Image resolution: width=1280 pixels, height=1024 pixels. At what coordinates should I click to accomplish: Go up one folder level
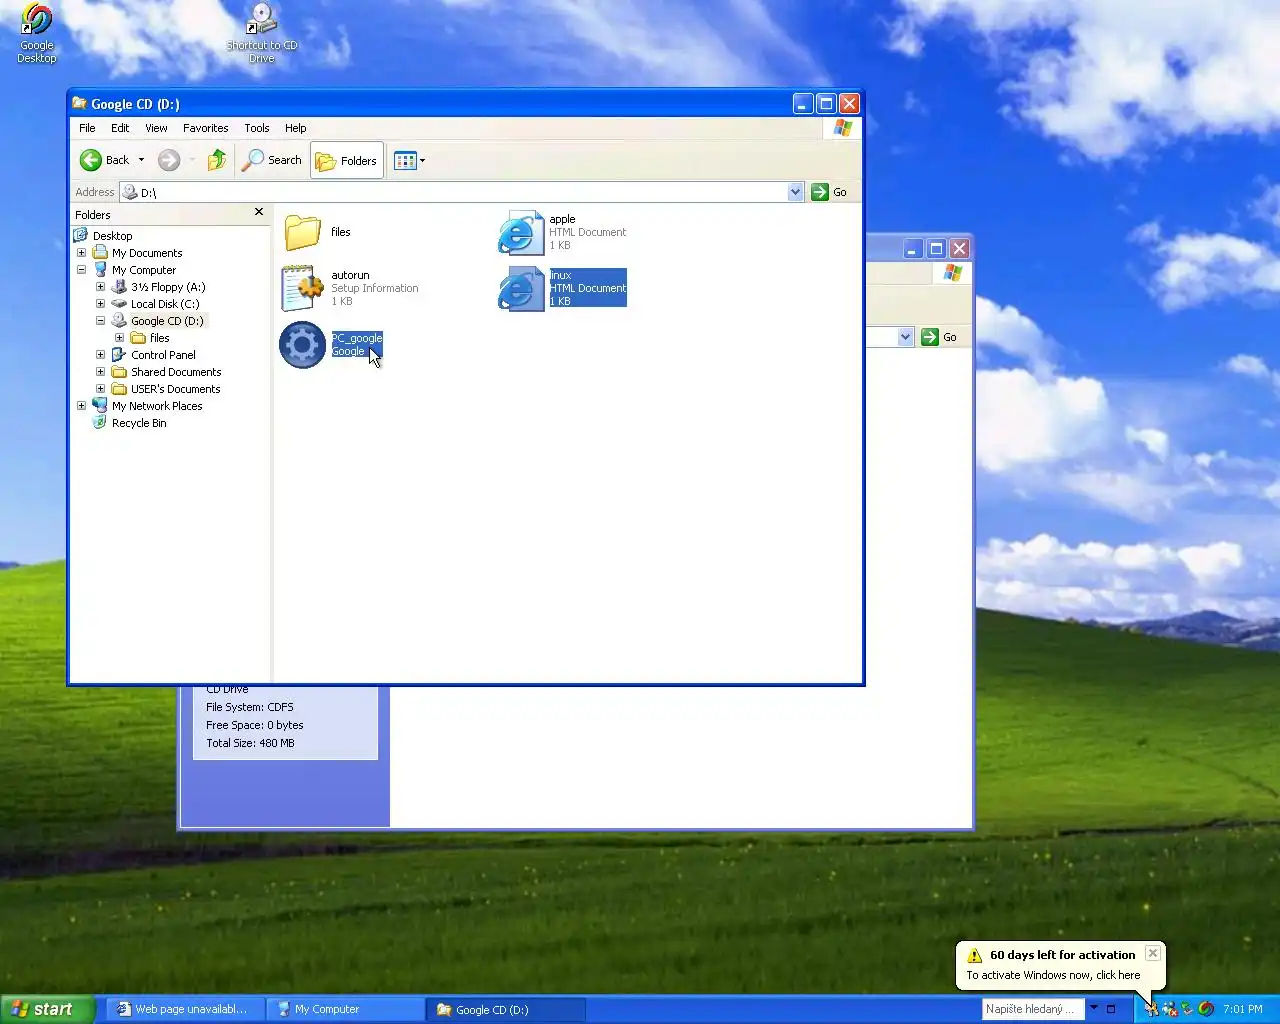pyautogui.click(x=217, y=160)
